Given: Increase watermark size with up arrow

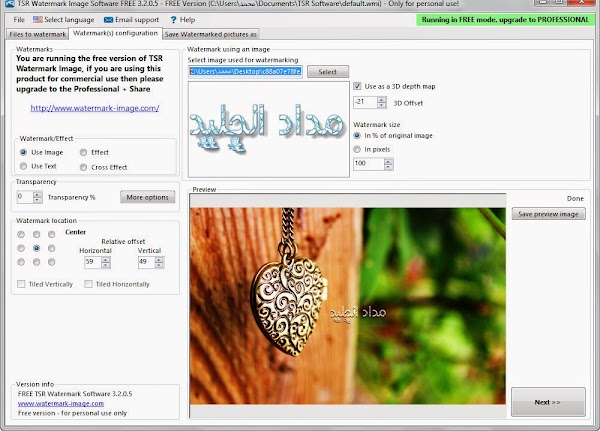Looking at the screenshot, I should pos(388,161).
